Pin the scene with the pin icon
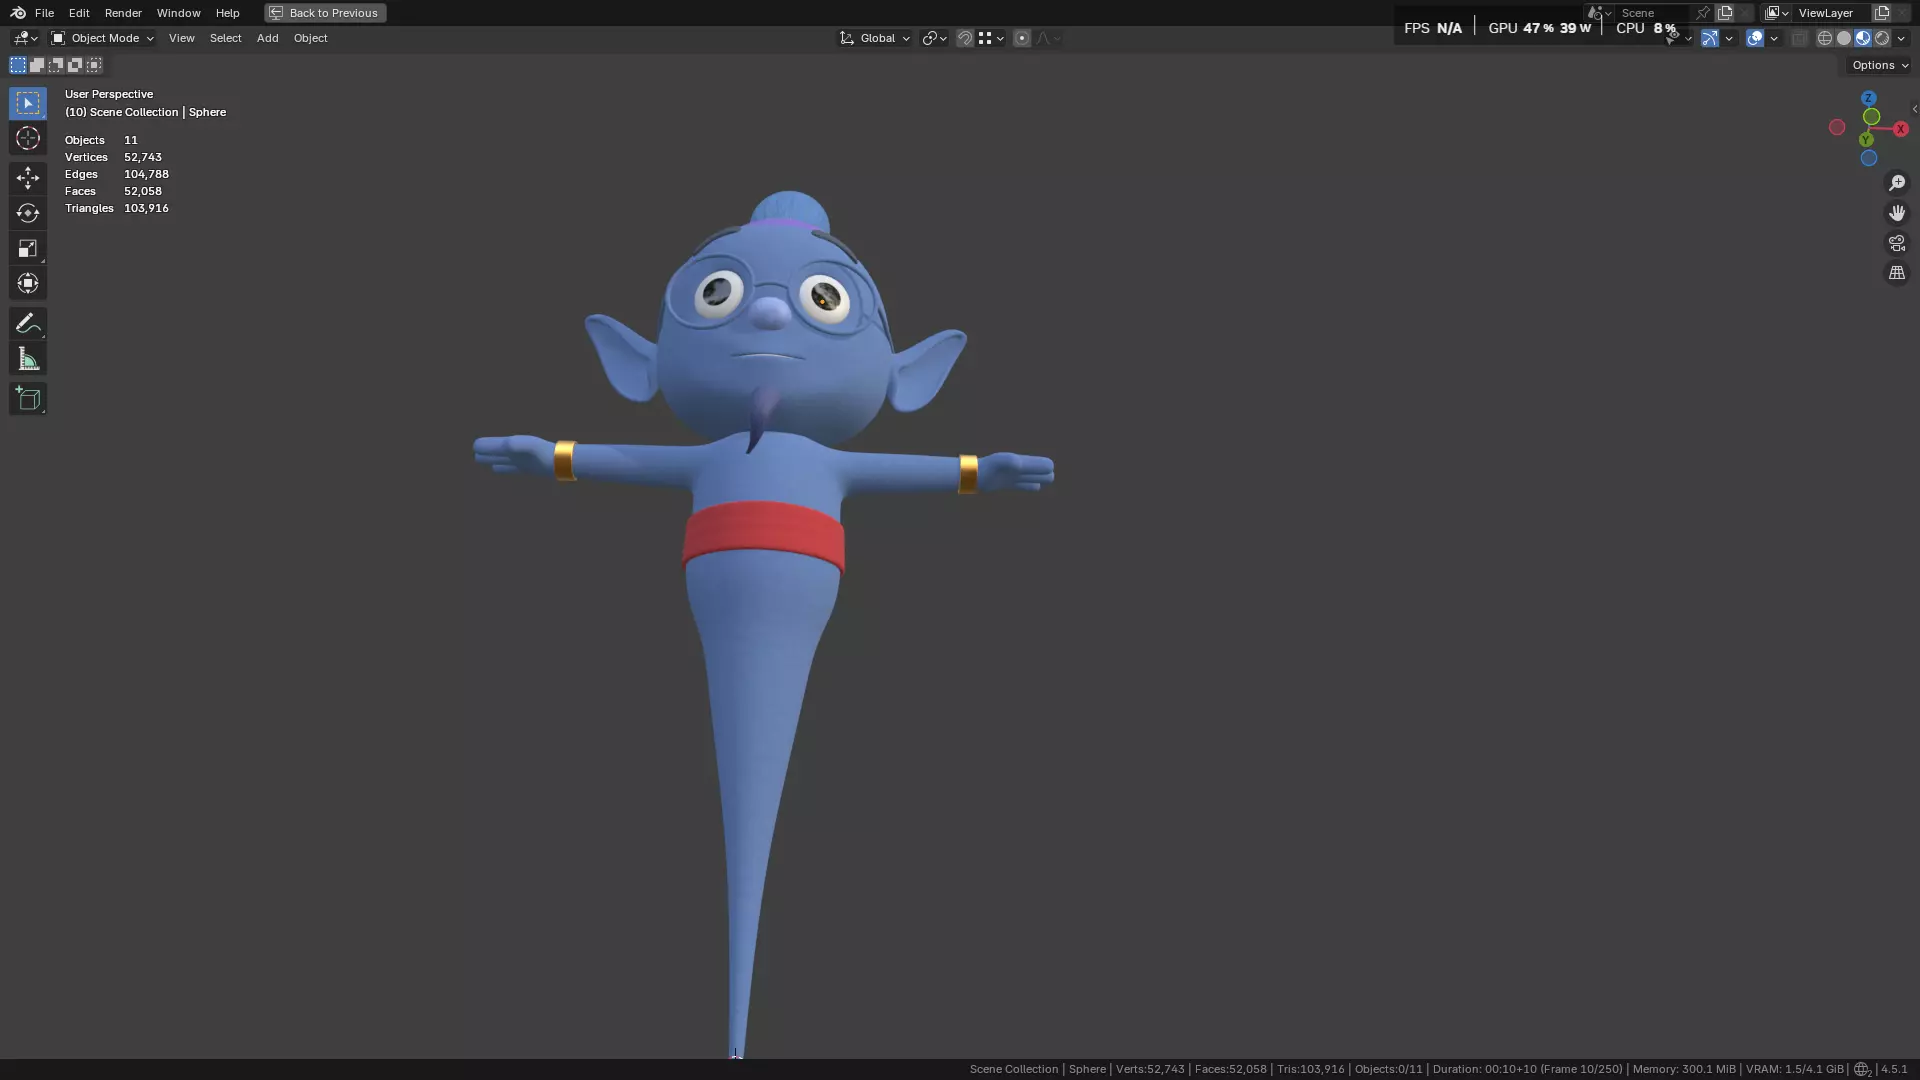Screen dimensions: 1920x1080 click(1702, 13)
